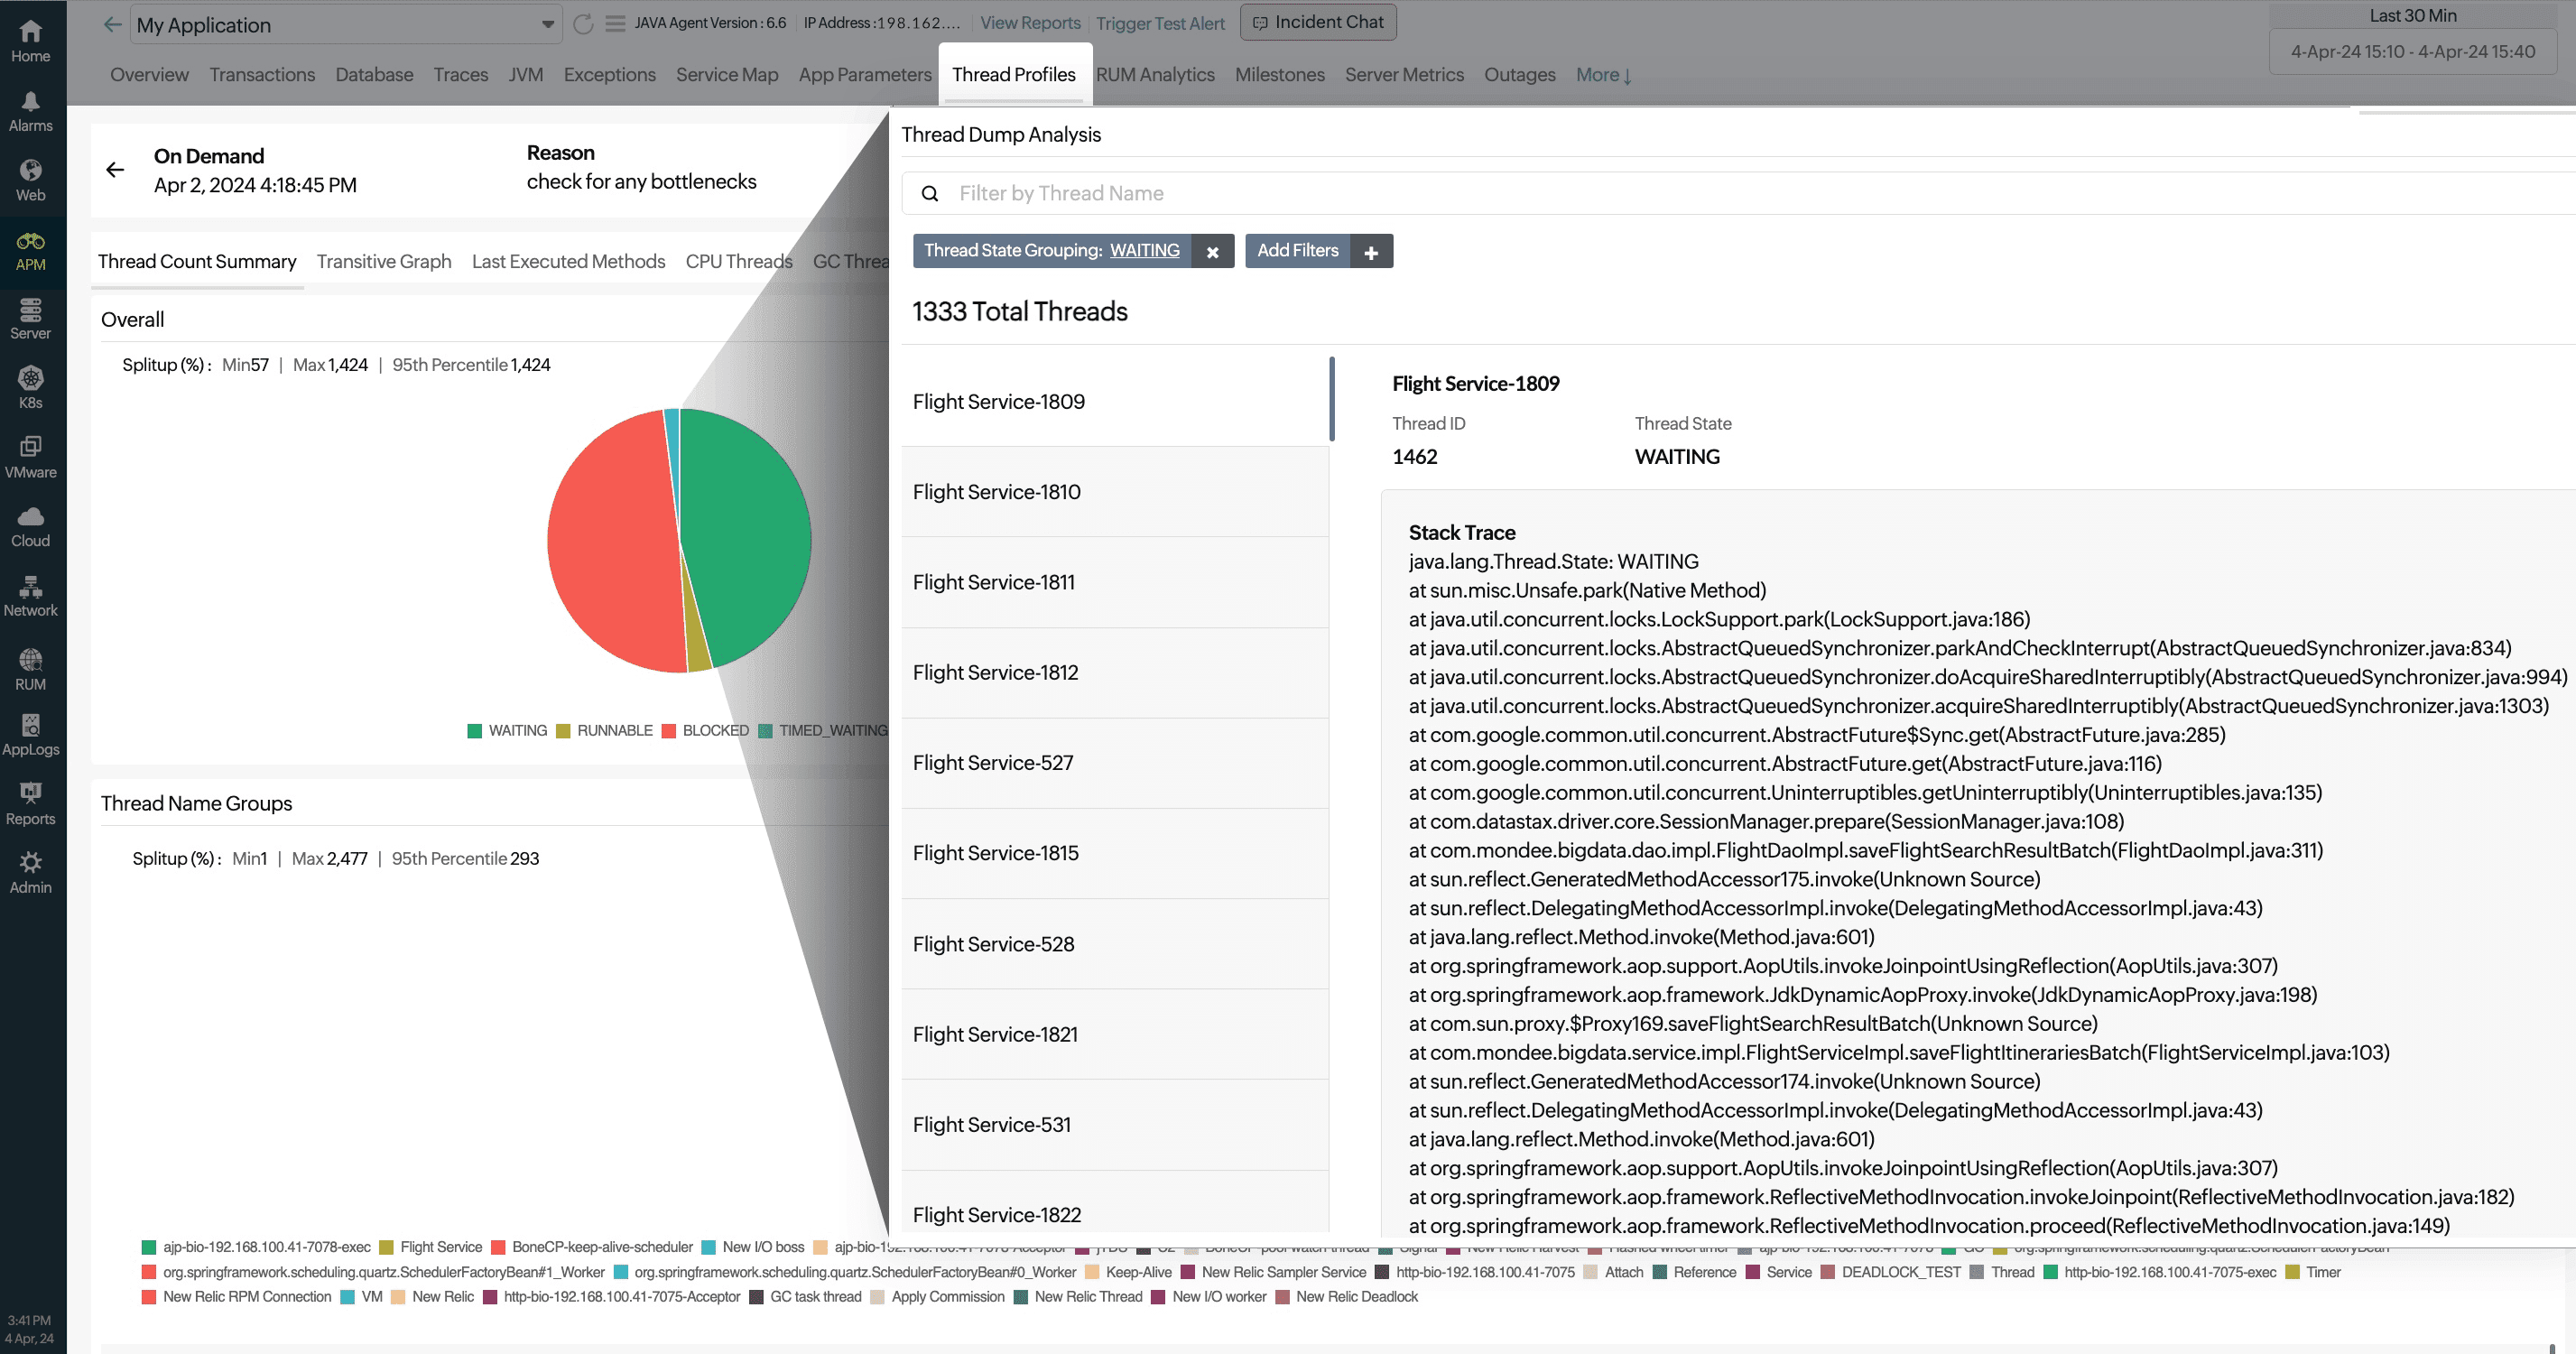Click the hamburger menu icon near agent version
This screenshot has width=2576, height=1354.
tap(616, 24)
